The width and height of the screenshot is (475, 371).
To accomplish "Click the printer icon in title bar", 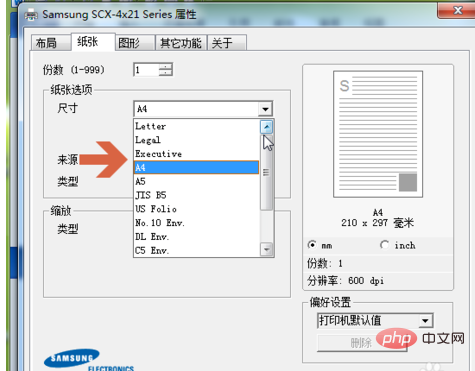I will [x=31, y=15].
